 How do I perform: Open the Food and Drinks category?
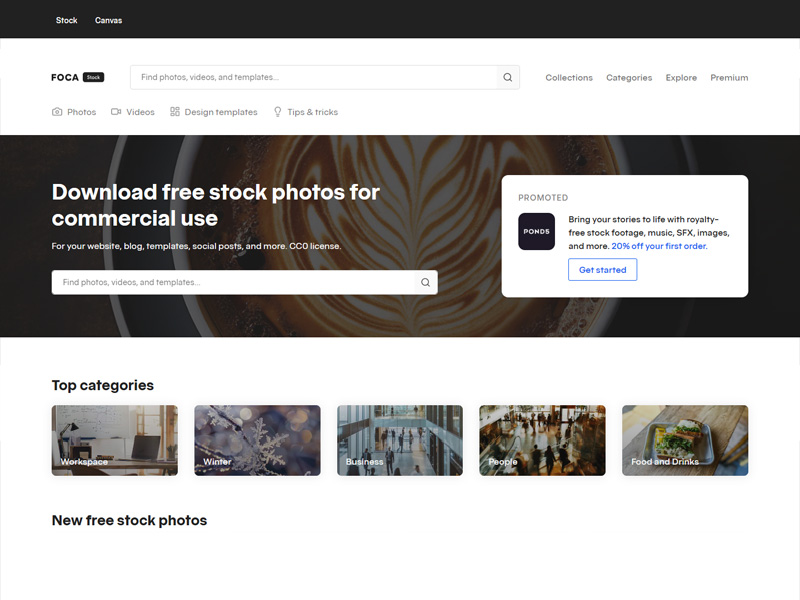click(685, 440)
